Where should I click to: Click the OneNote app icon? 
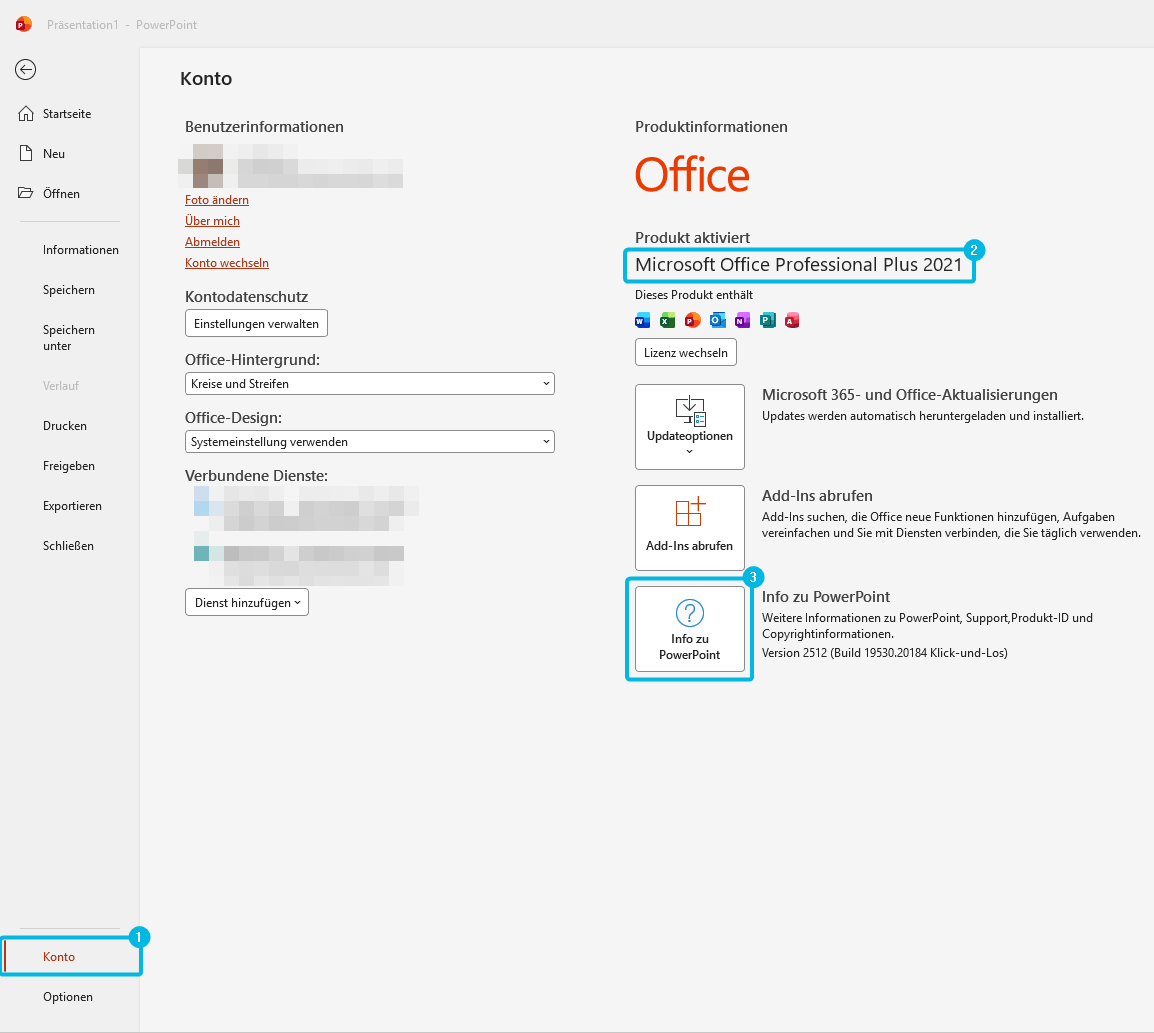coord(743,320)
